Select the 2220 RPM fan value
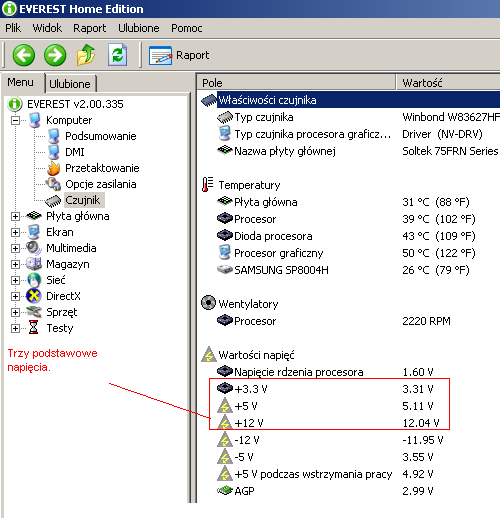The width and height of the screenshot is (500, 518). tap(426, 321)
